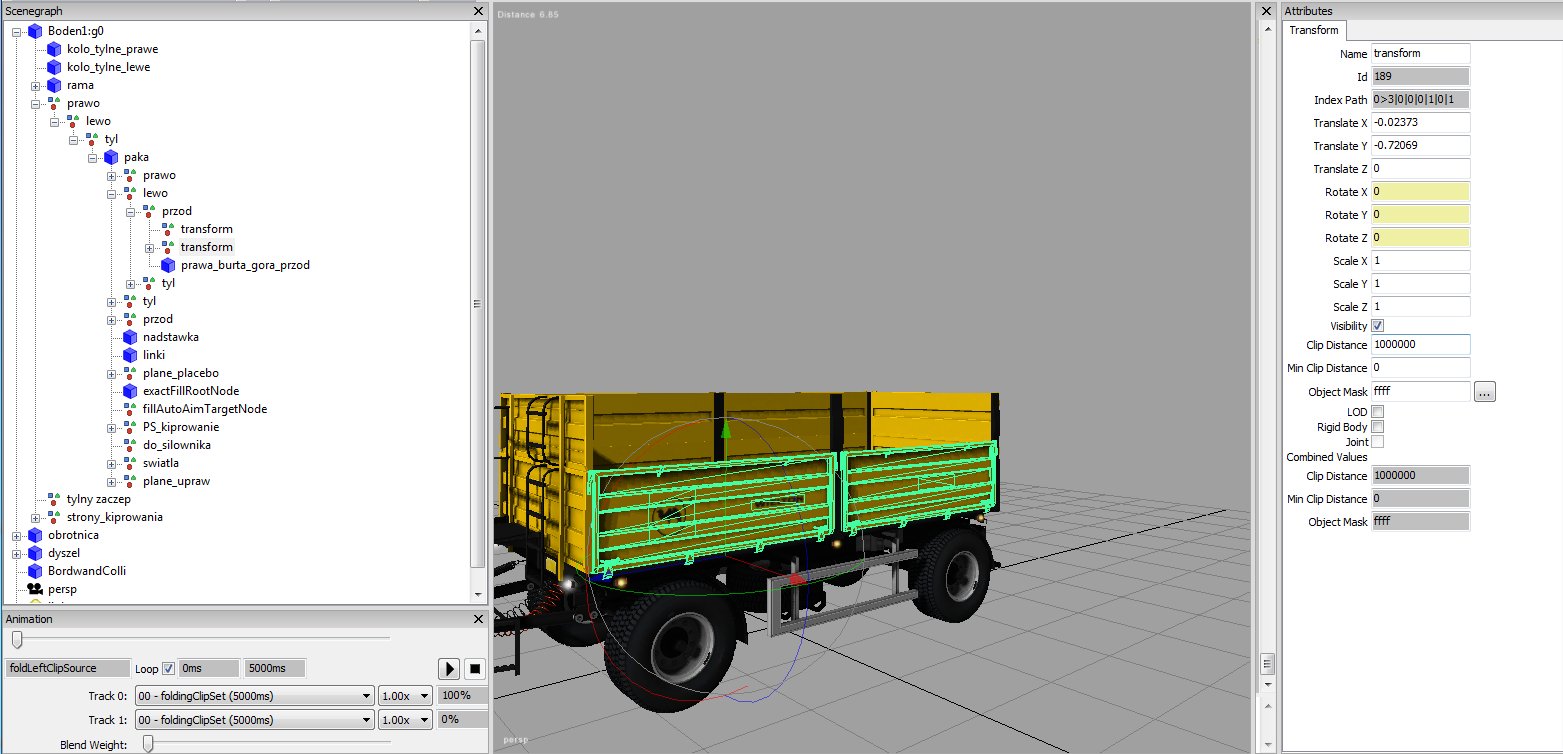
Task: Click the root cube icon of Boden1:g0
Action: pyautogui.click(x=35, y=31)
